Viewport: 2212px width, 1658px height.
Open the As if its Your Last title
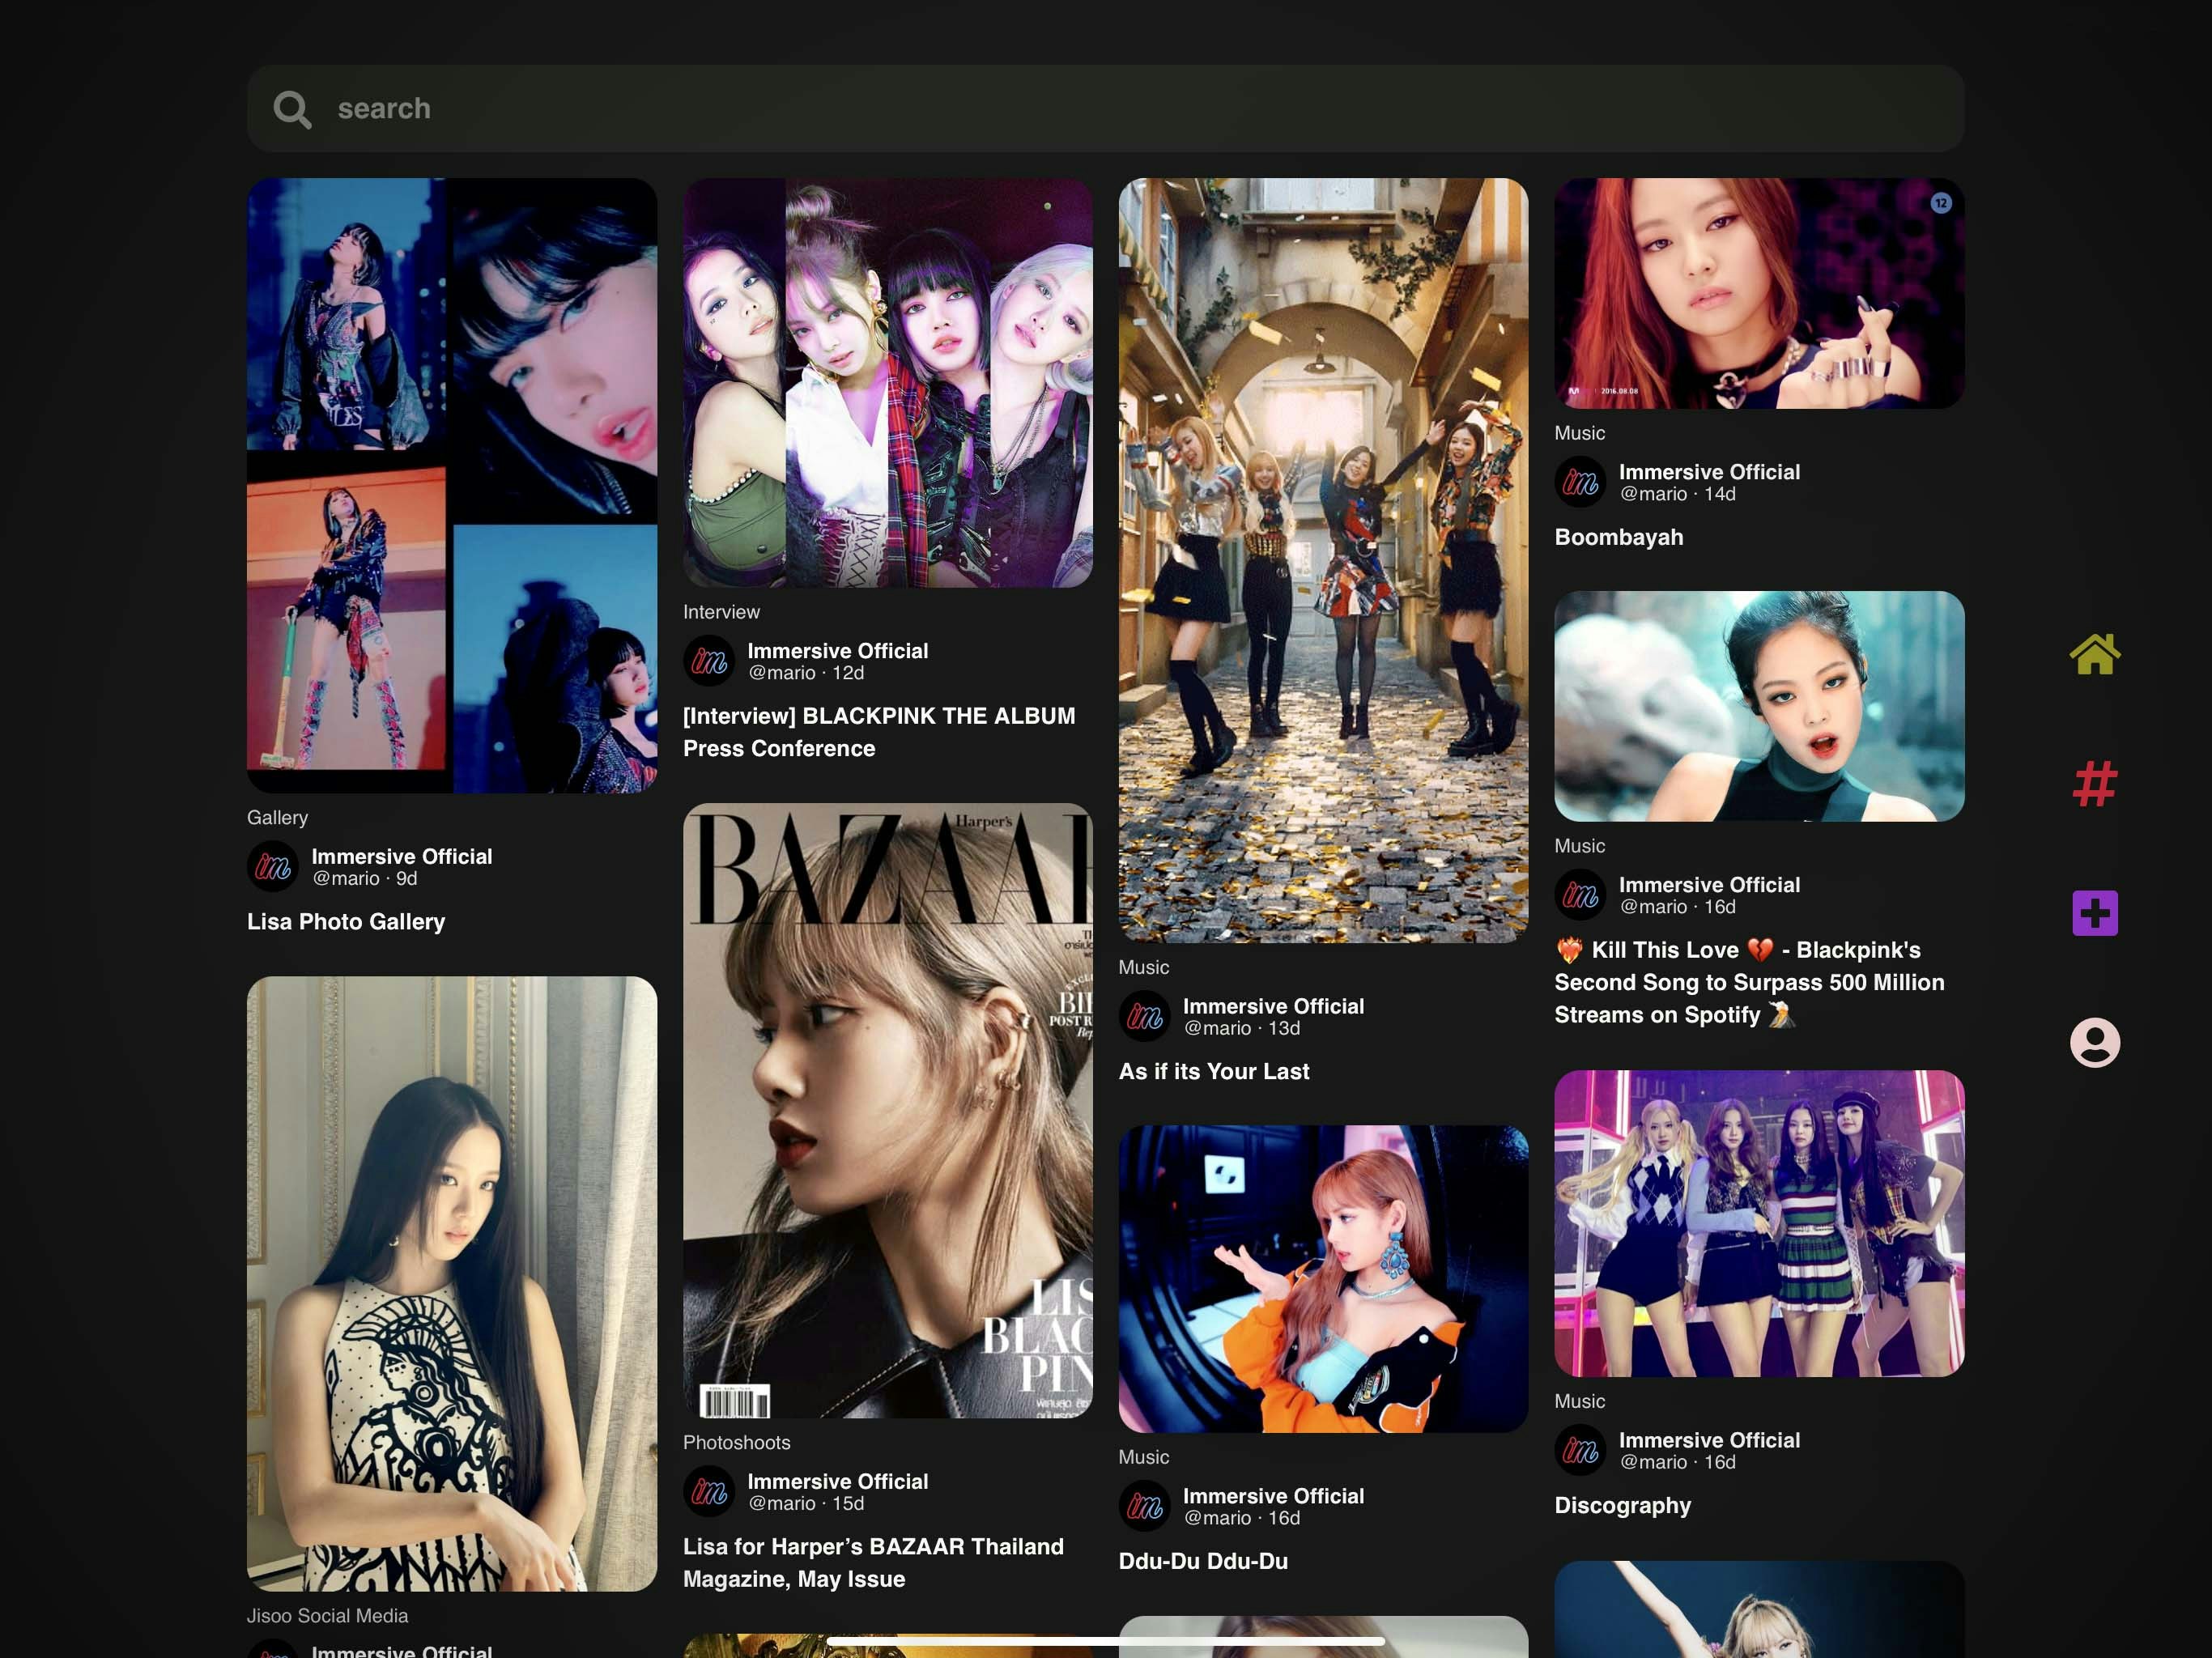pyautogui.click(x=1213, y=1071)
